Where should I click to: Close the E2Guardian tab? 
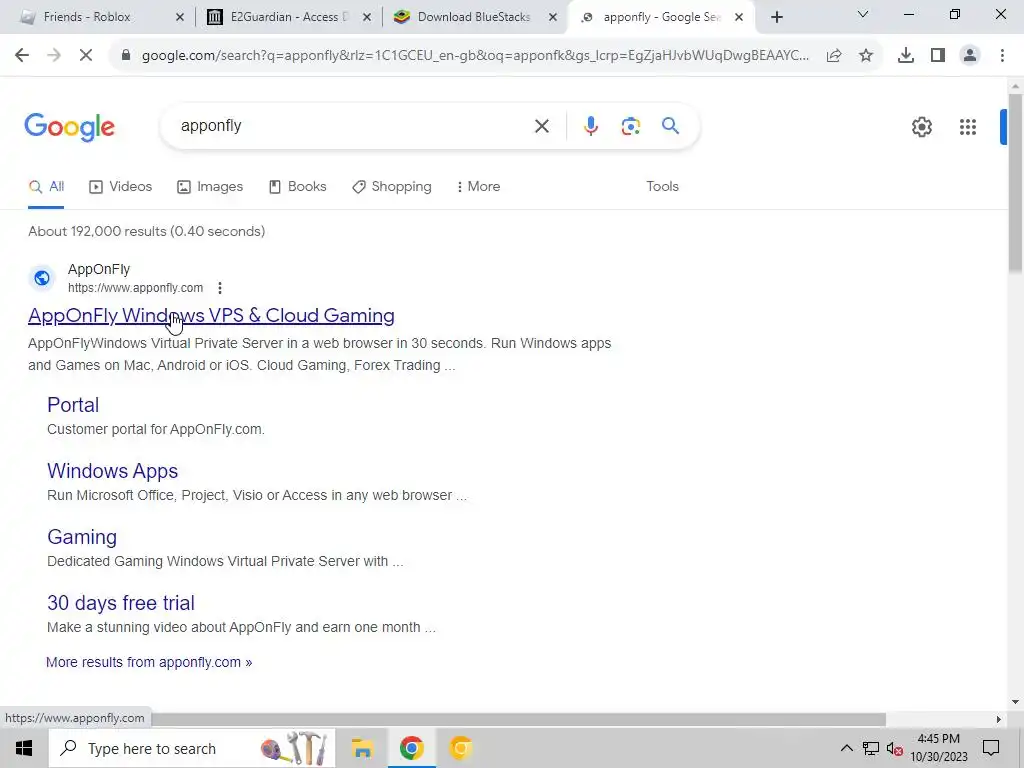pyautogui.click(x=367, y=18)
